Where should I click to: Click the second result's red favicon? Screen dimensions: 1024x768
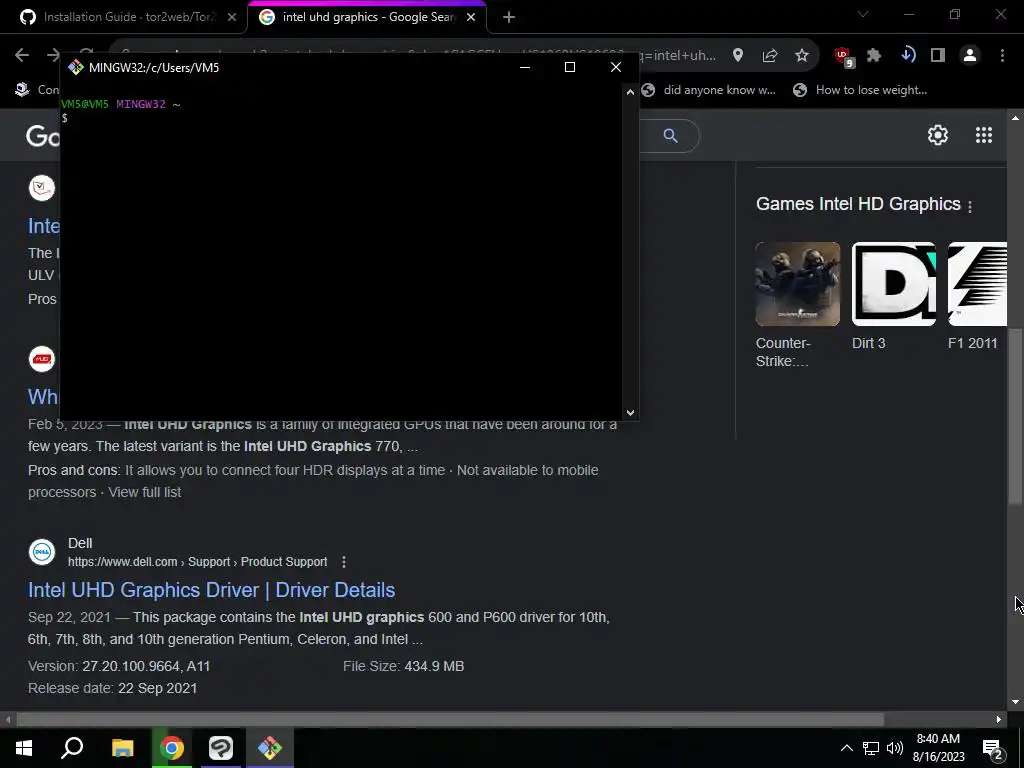[42, 359]
